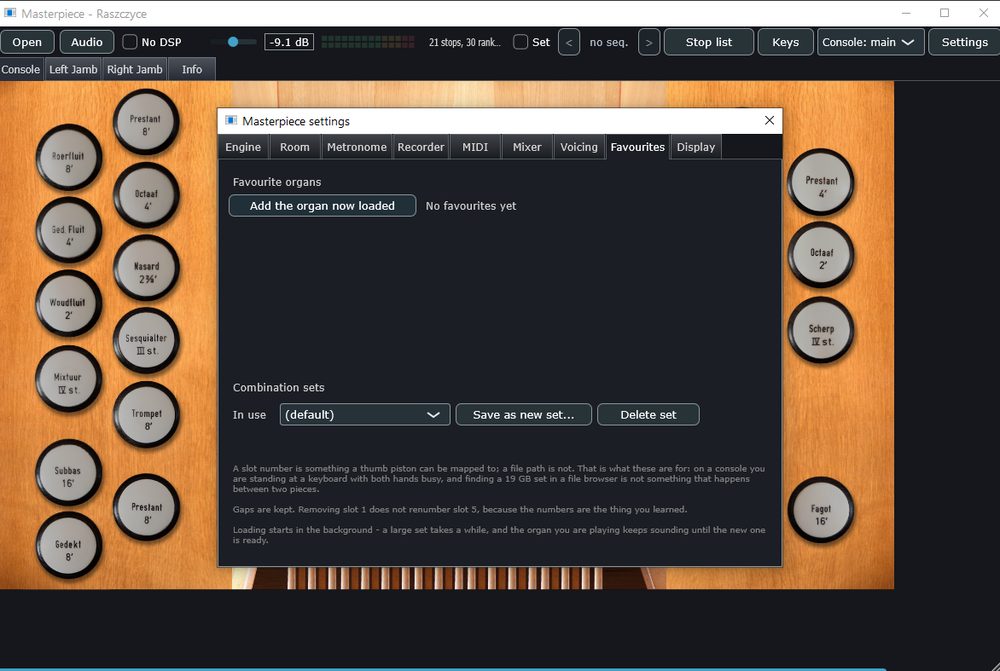Click the Keys button

tap(785, 43)
